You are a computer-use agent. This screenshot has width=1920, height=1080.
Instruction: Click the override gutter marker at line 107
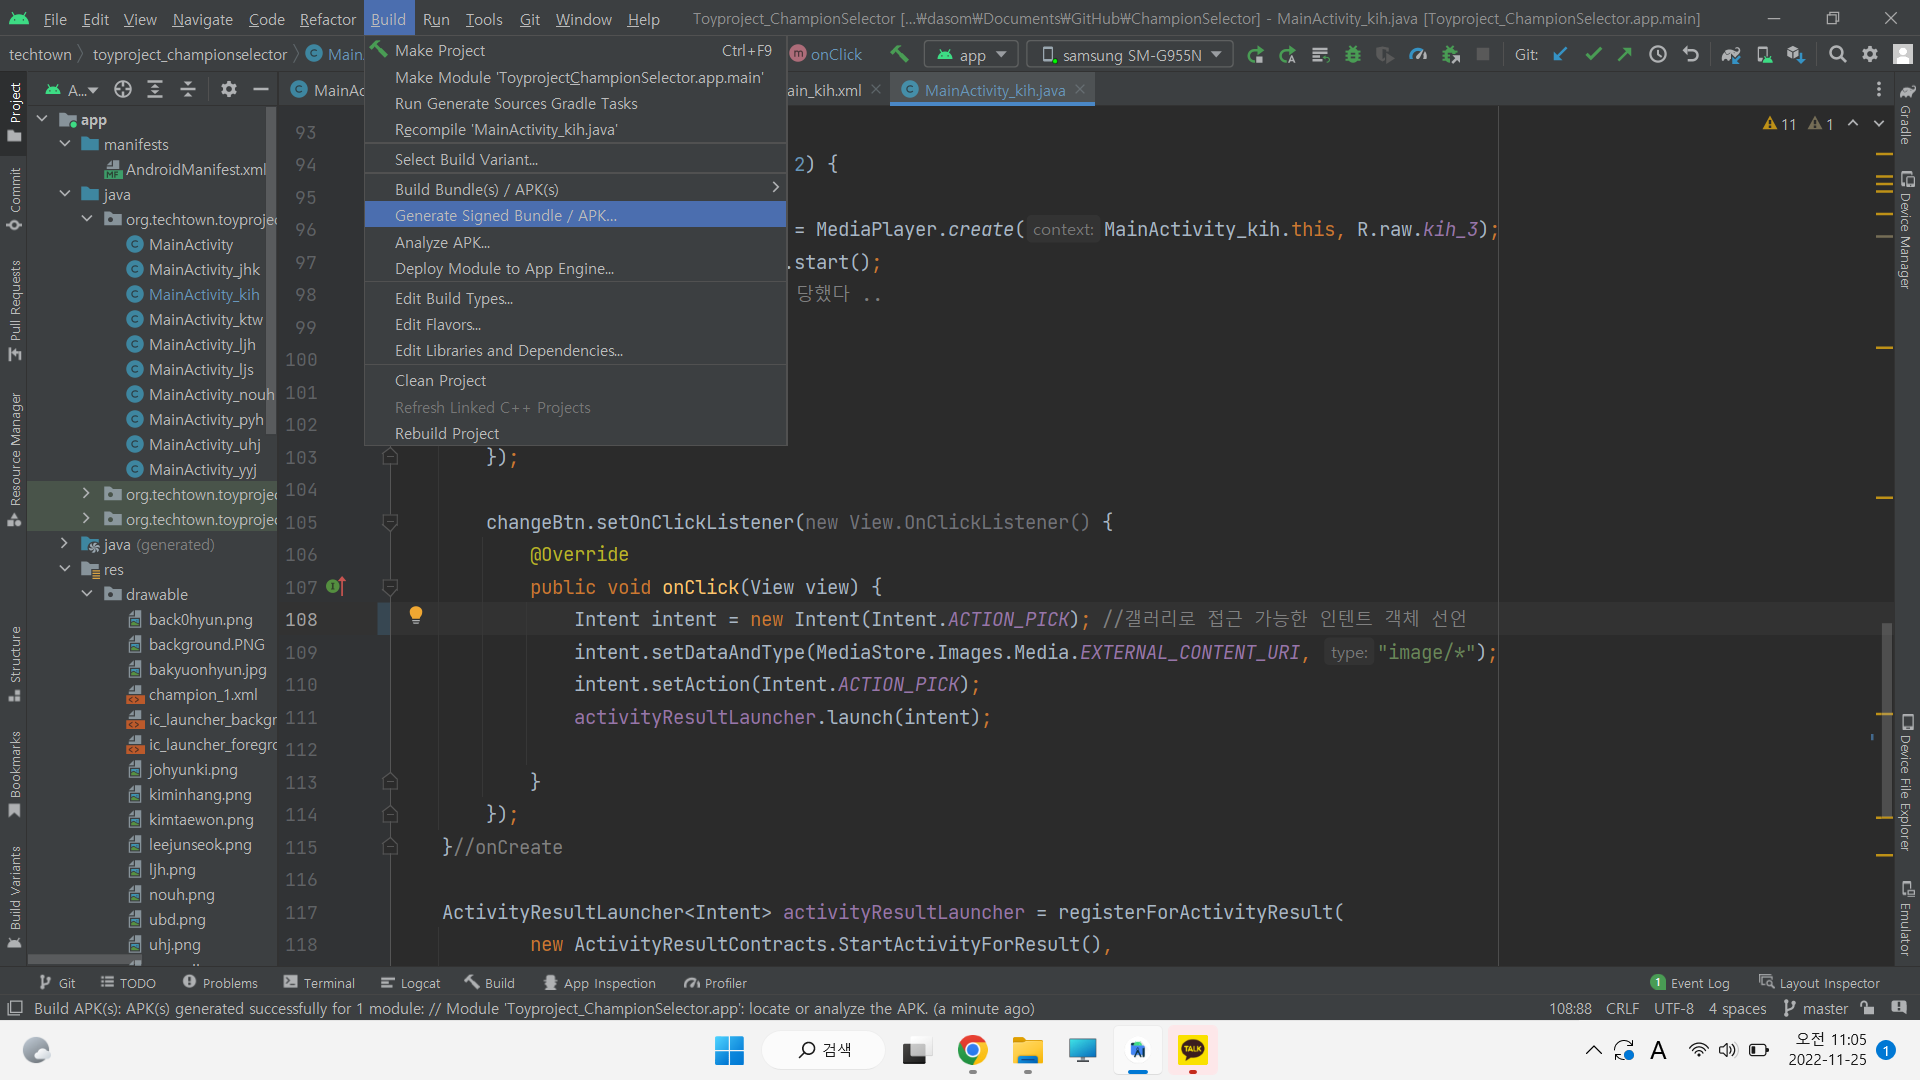336,587
